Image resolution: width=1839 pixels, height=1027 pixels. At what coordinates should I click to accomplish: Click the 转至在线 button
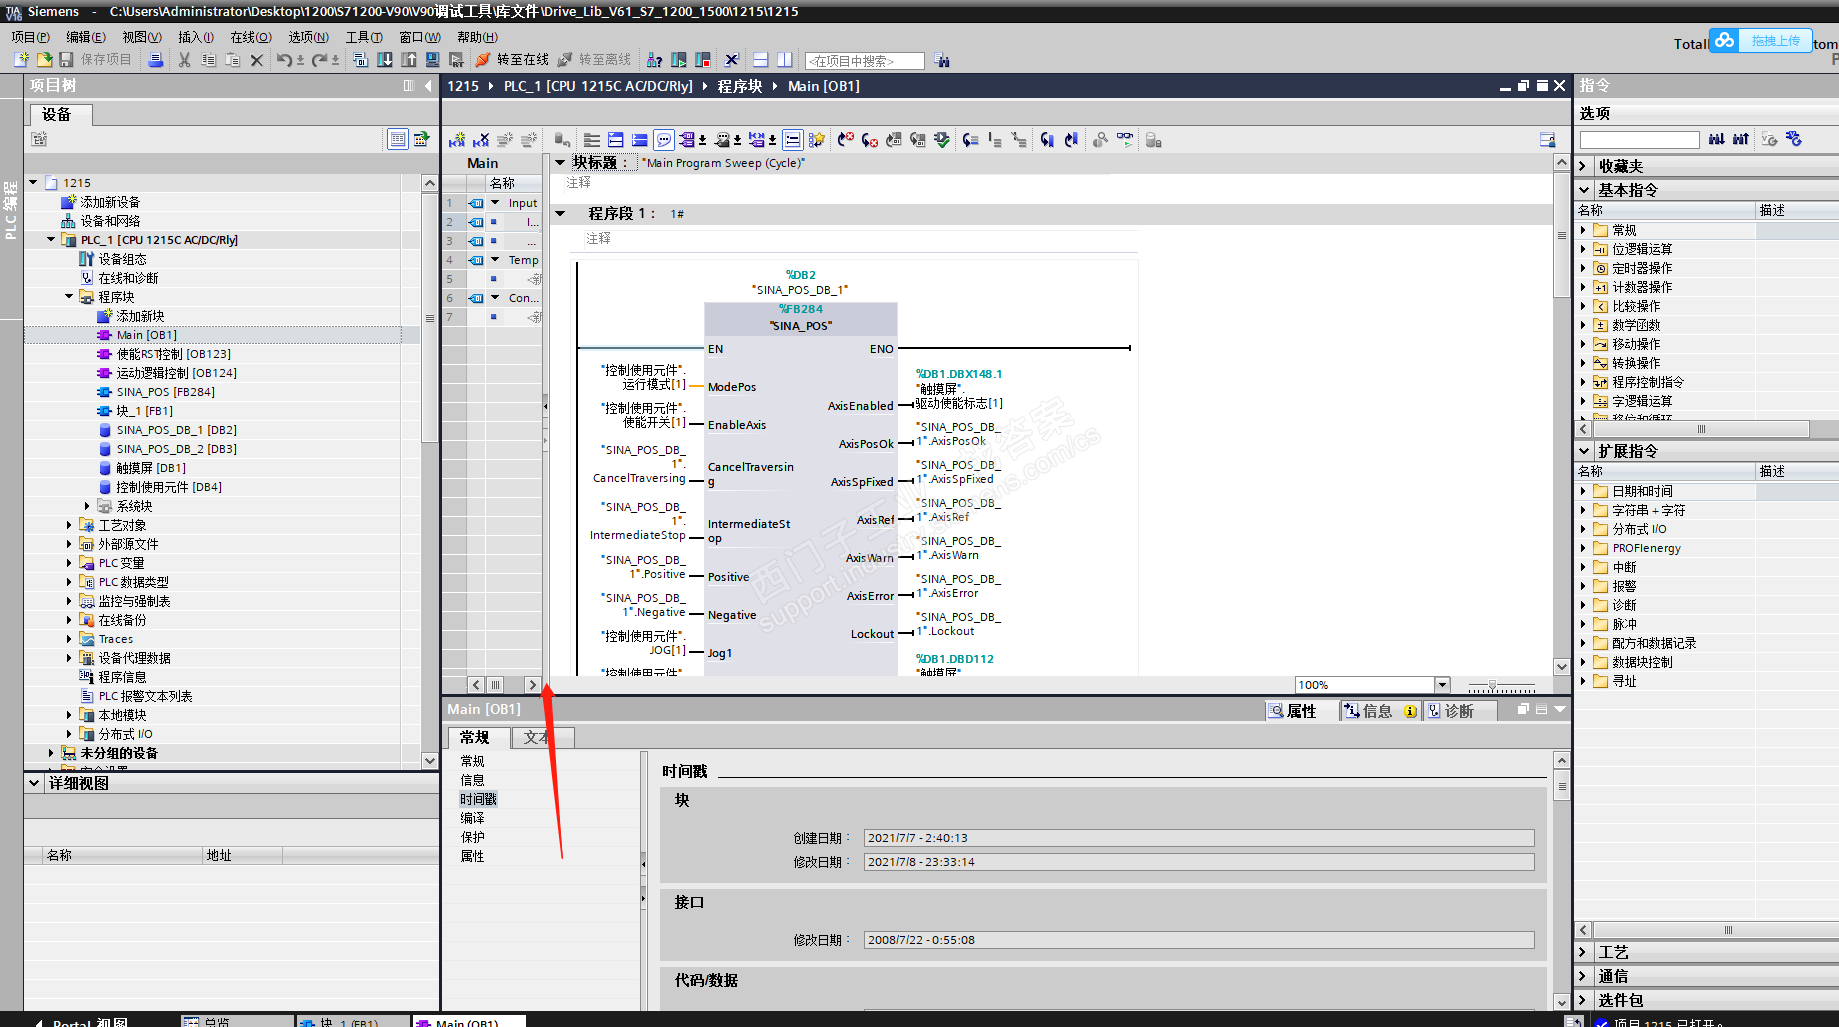pyautogui.click(x=512, y=60)
